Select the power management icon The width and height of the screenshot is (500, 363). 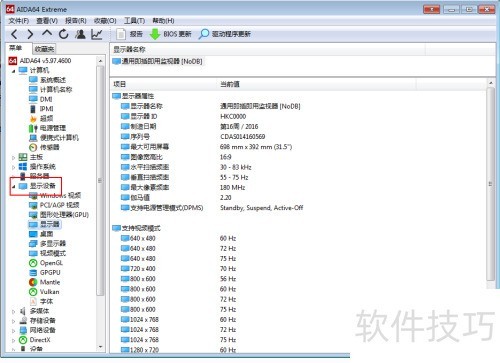(33, 128)
